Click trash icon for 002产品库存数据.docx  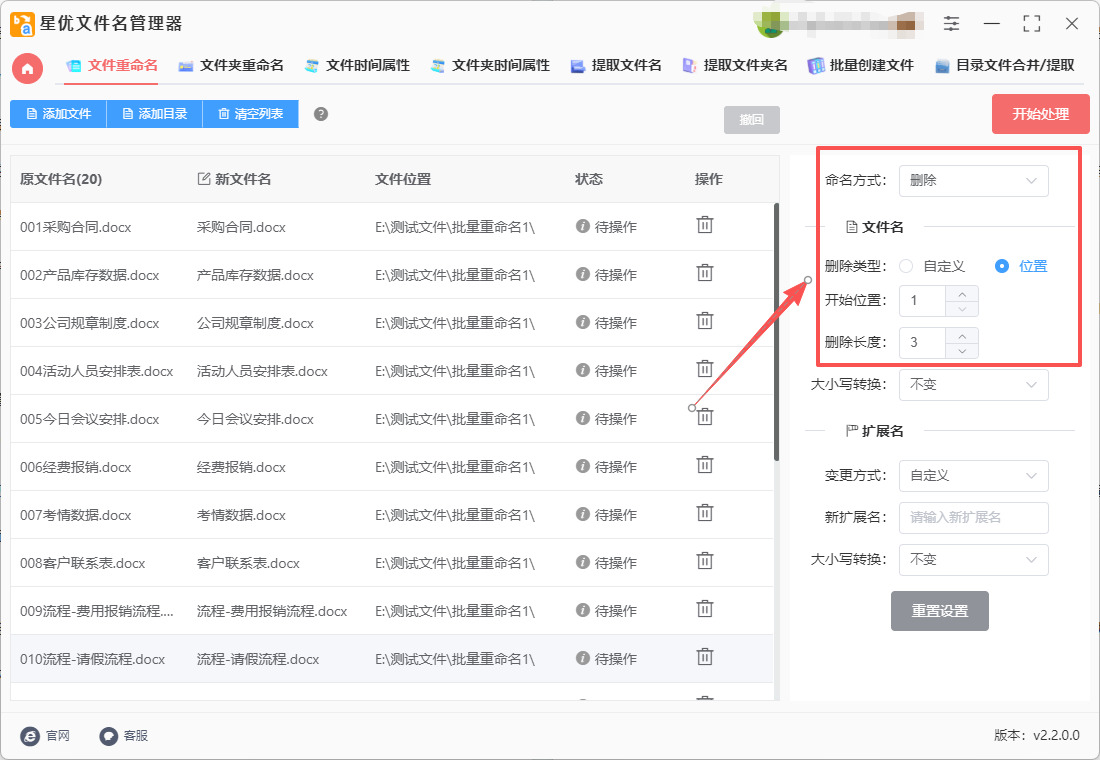(704, 272)
